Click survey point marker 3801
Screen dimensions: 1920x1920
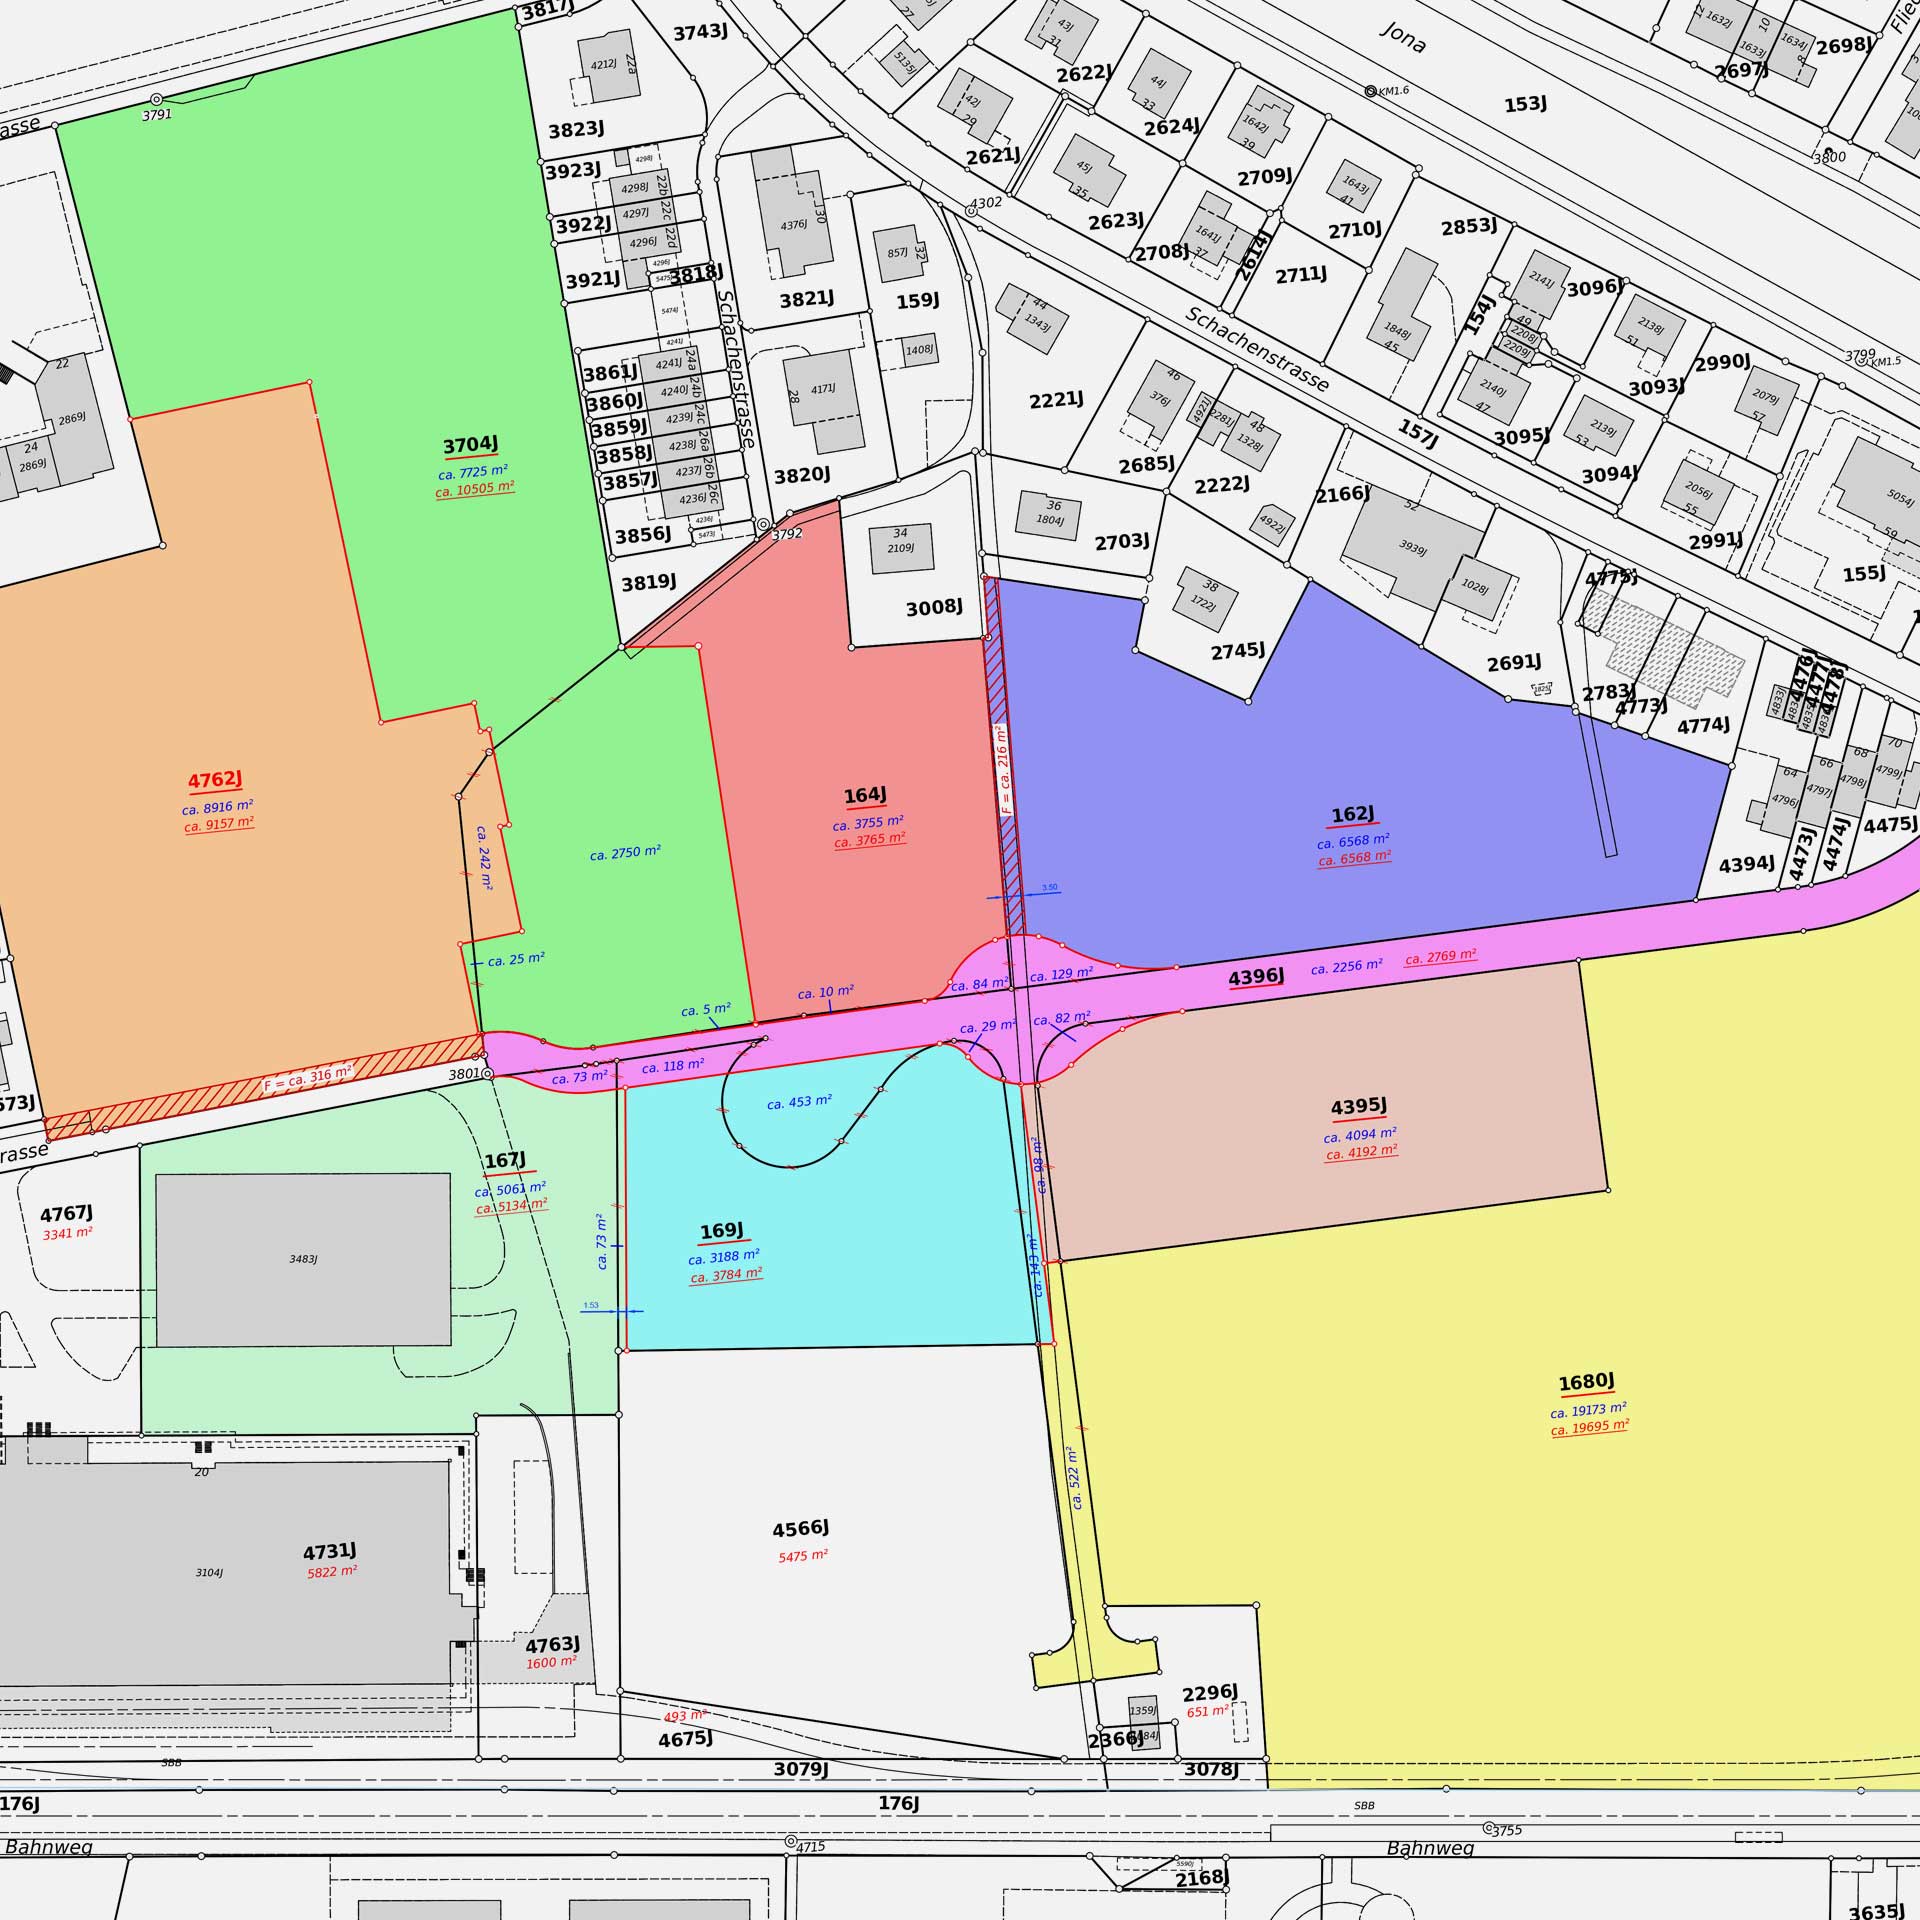pyautogui.click(x=487, y=1073)
